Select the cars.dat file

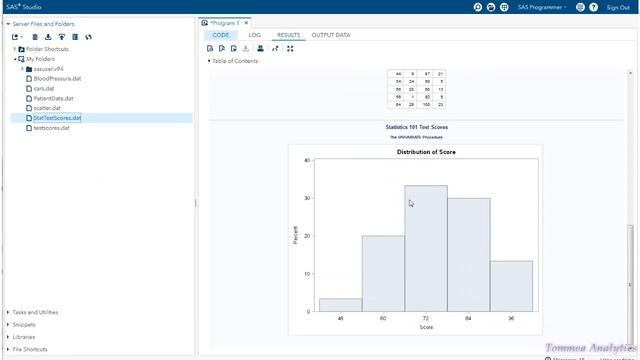coord(44,89)
